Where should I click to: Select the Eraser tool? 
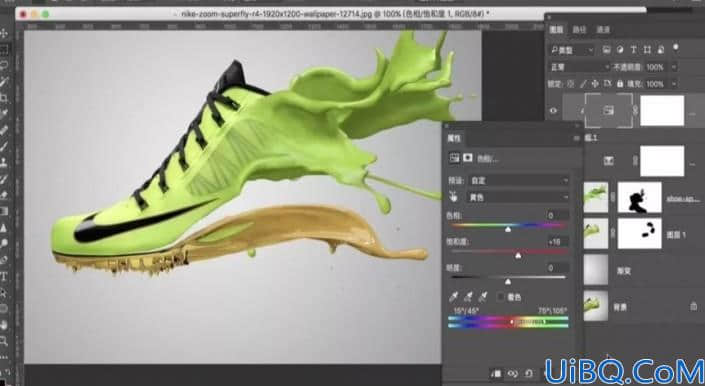tap(4, 195)
